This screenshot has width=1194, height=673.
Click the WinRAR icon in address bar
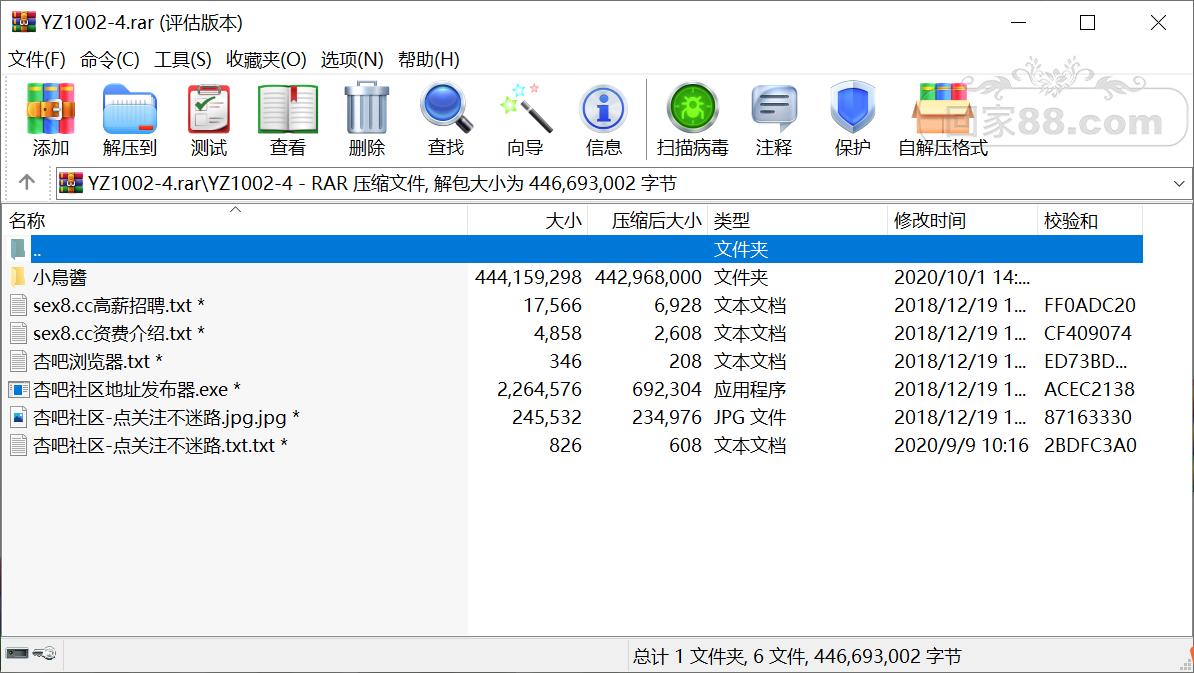71,183
